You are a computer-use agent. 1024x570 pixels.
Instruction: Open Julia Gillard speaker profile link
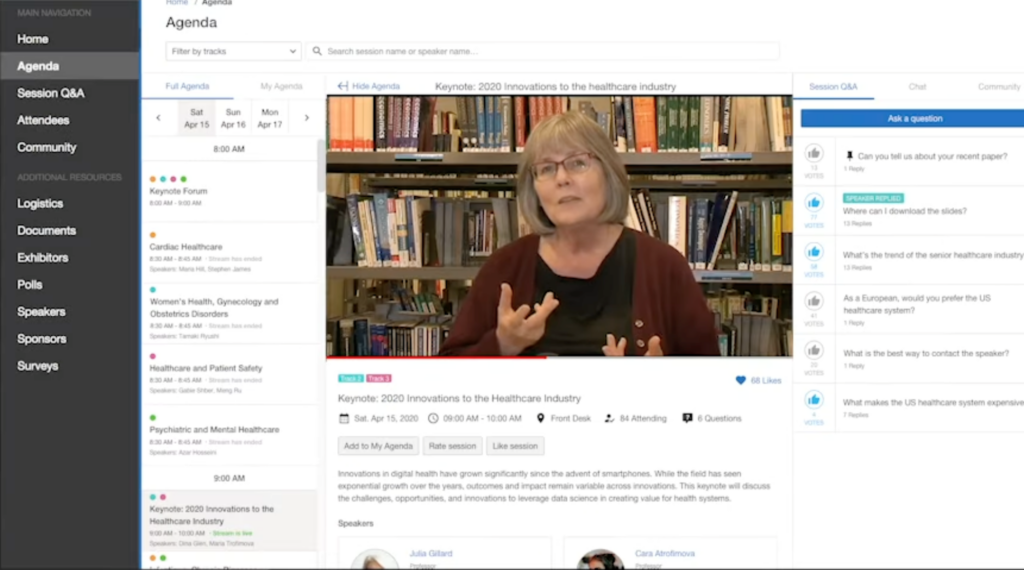(x=430, y=553)
